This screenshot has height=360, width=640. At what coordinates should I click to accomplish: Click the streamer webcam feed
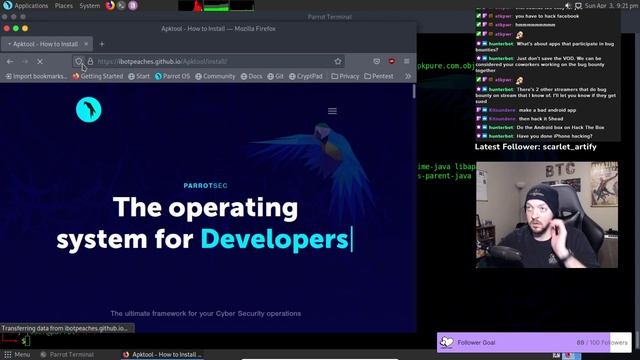tap(547, 215)
